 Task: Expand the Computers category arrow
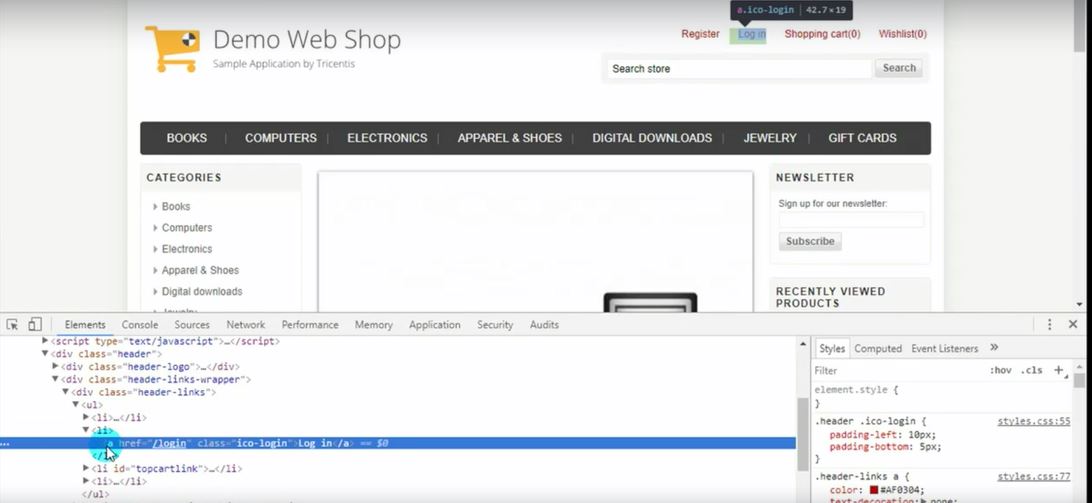155,228
